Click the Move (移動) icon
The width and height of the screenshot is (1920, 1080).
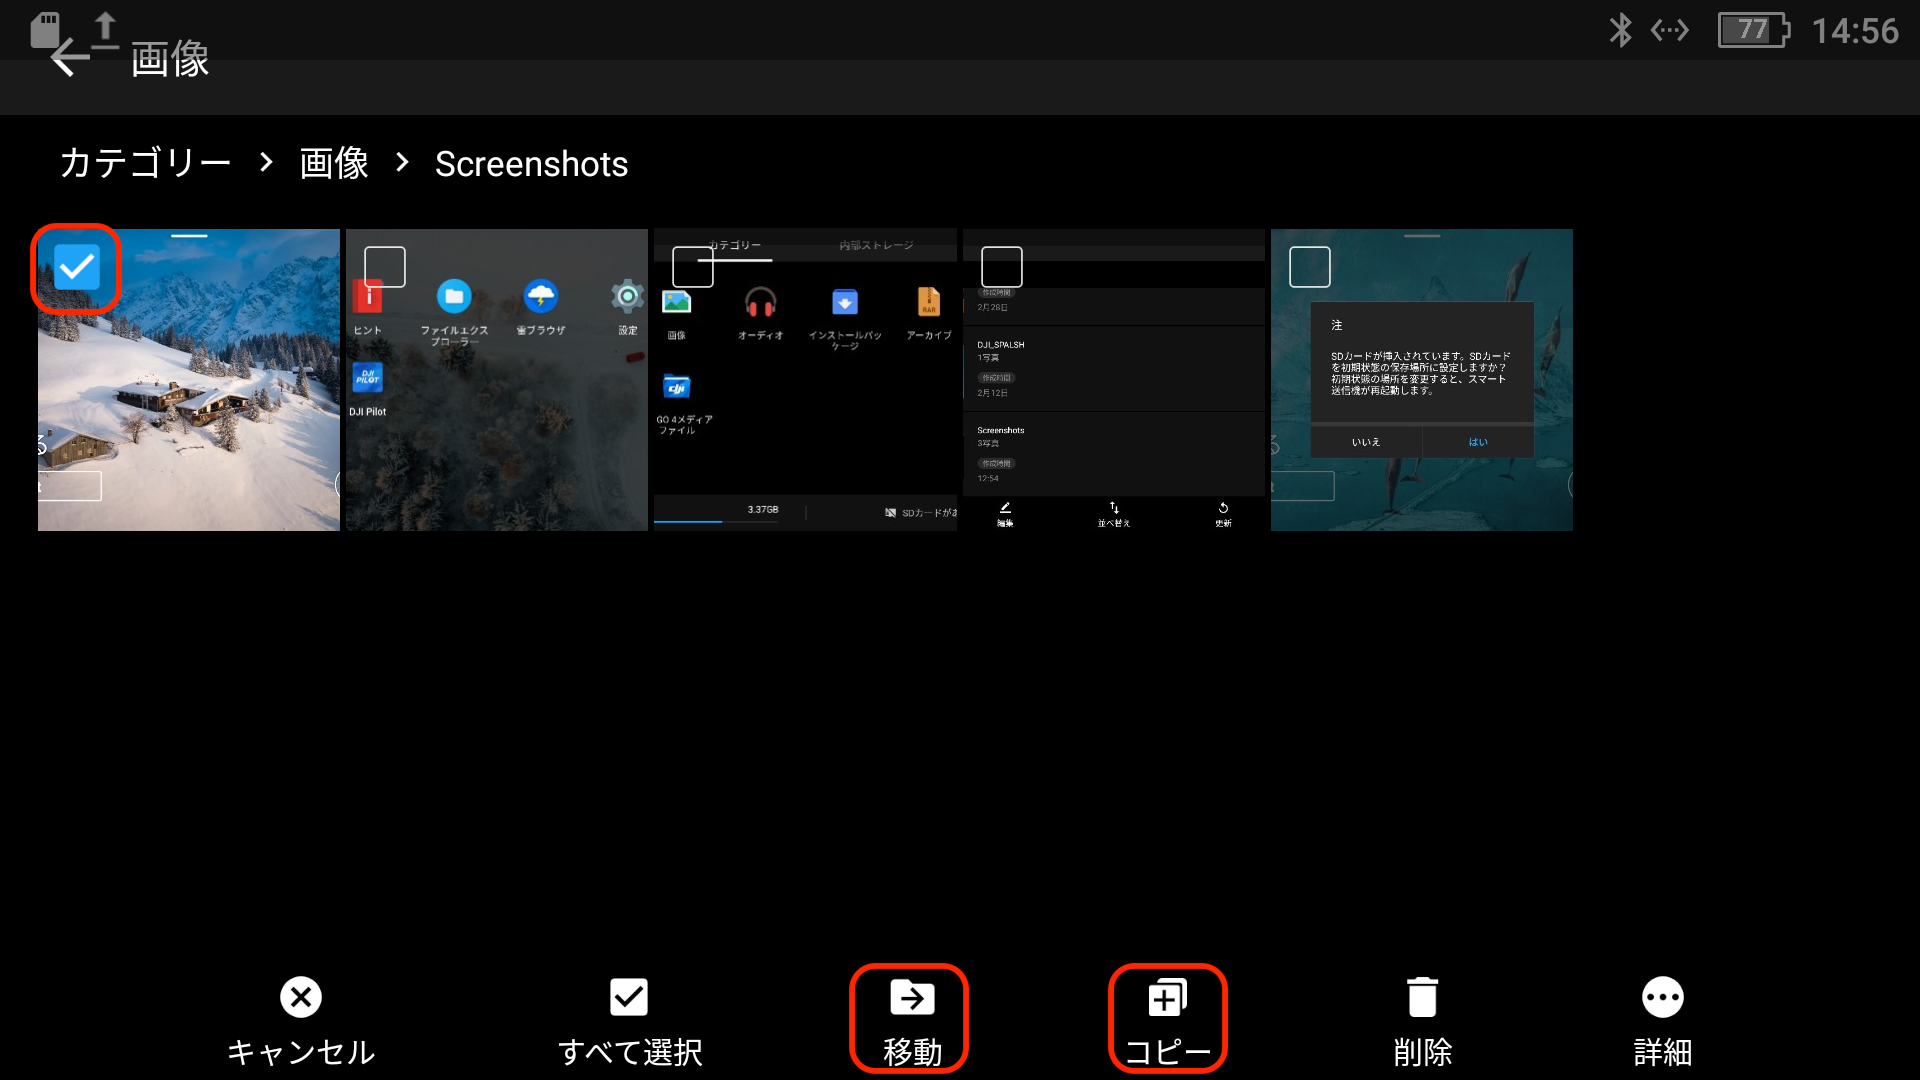(911, 997)
